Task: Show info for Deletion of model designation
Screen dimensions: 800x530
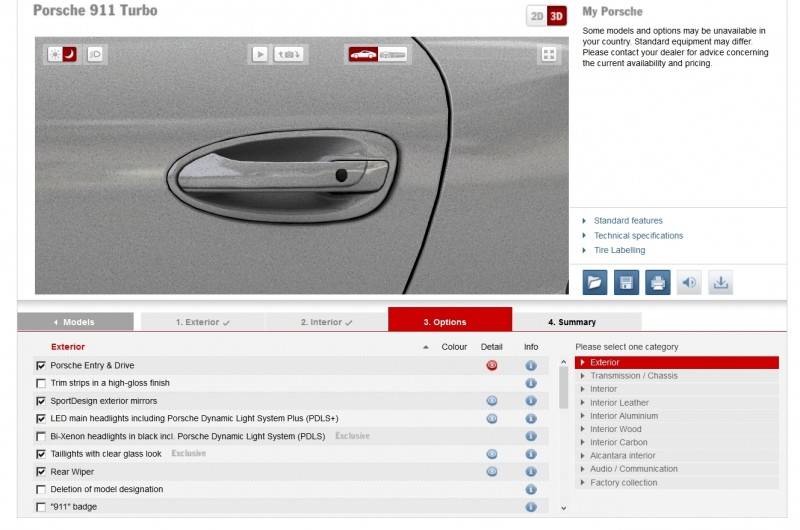Action: pyautogui.click(x=531, y=490)
